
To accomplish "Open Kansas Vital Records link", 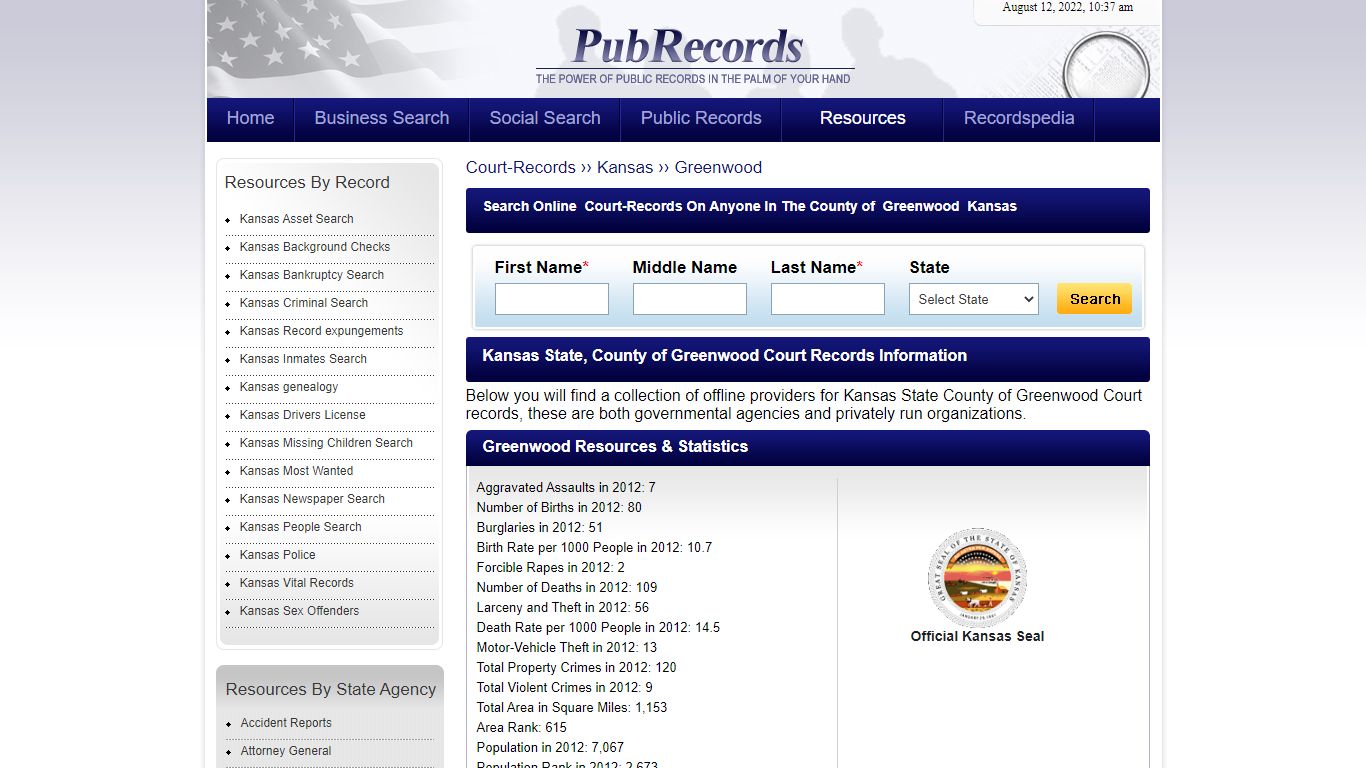I will [x=297, y=583].
